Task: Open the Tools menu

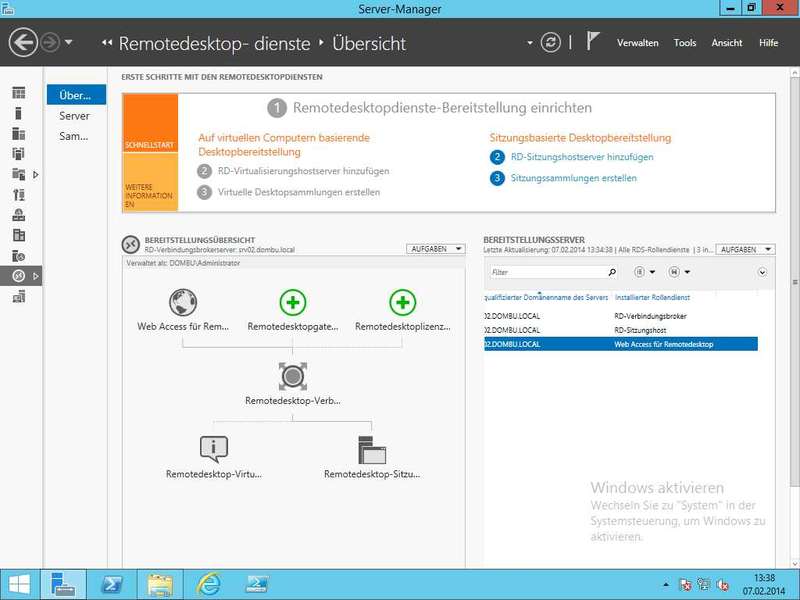Action: pos(685,43)
